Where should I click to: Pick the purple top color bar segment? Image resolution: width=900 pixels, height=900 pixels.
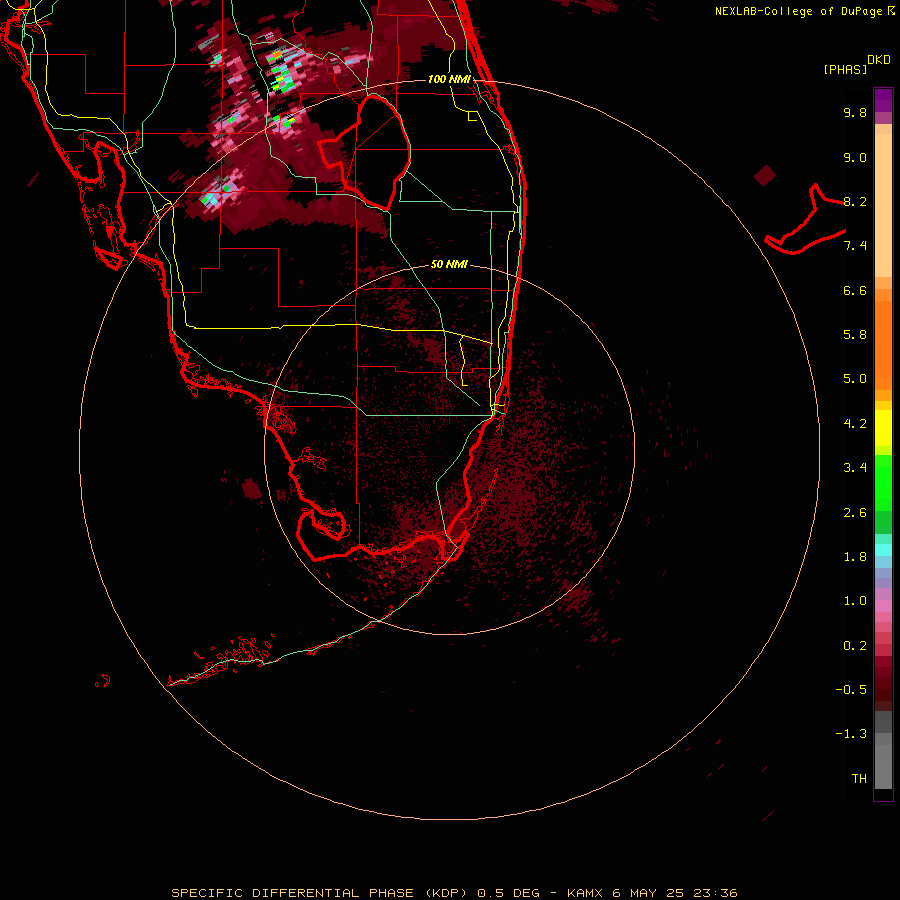(883, 100)
